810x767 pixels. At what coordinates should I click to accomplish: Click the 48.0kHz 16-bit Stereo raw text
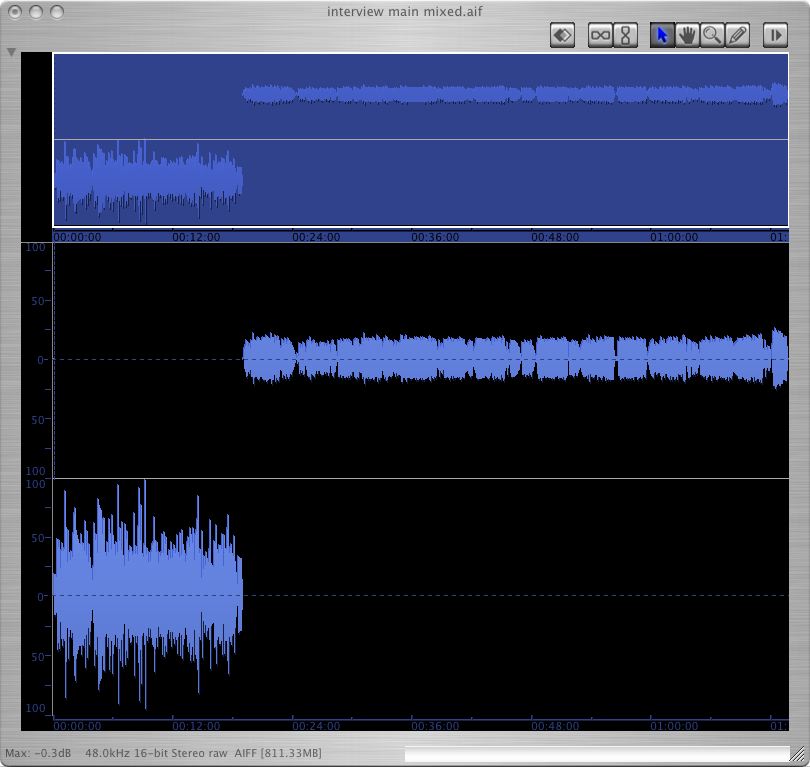point(156,753)
